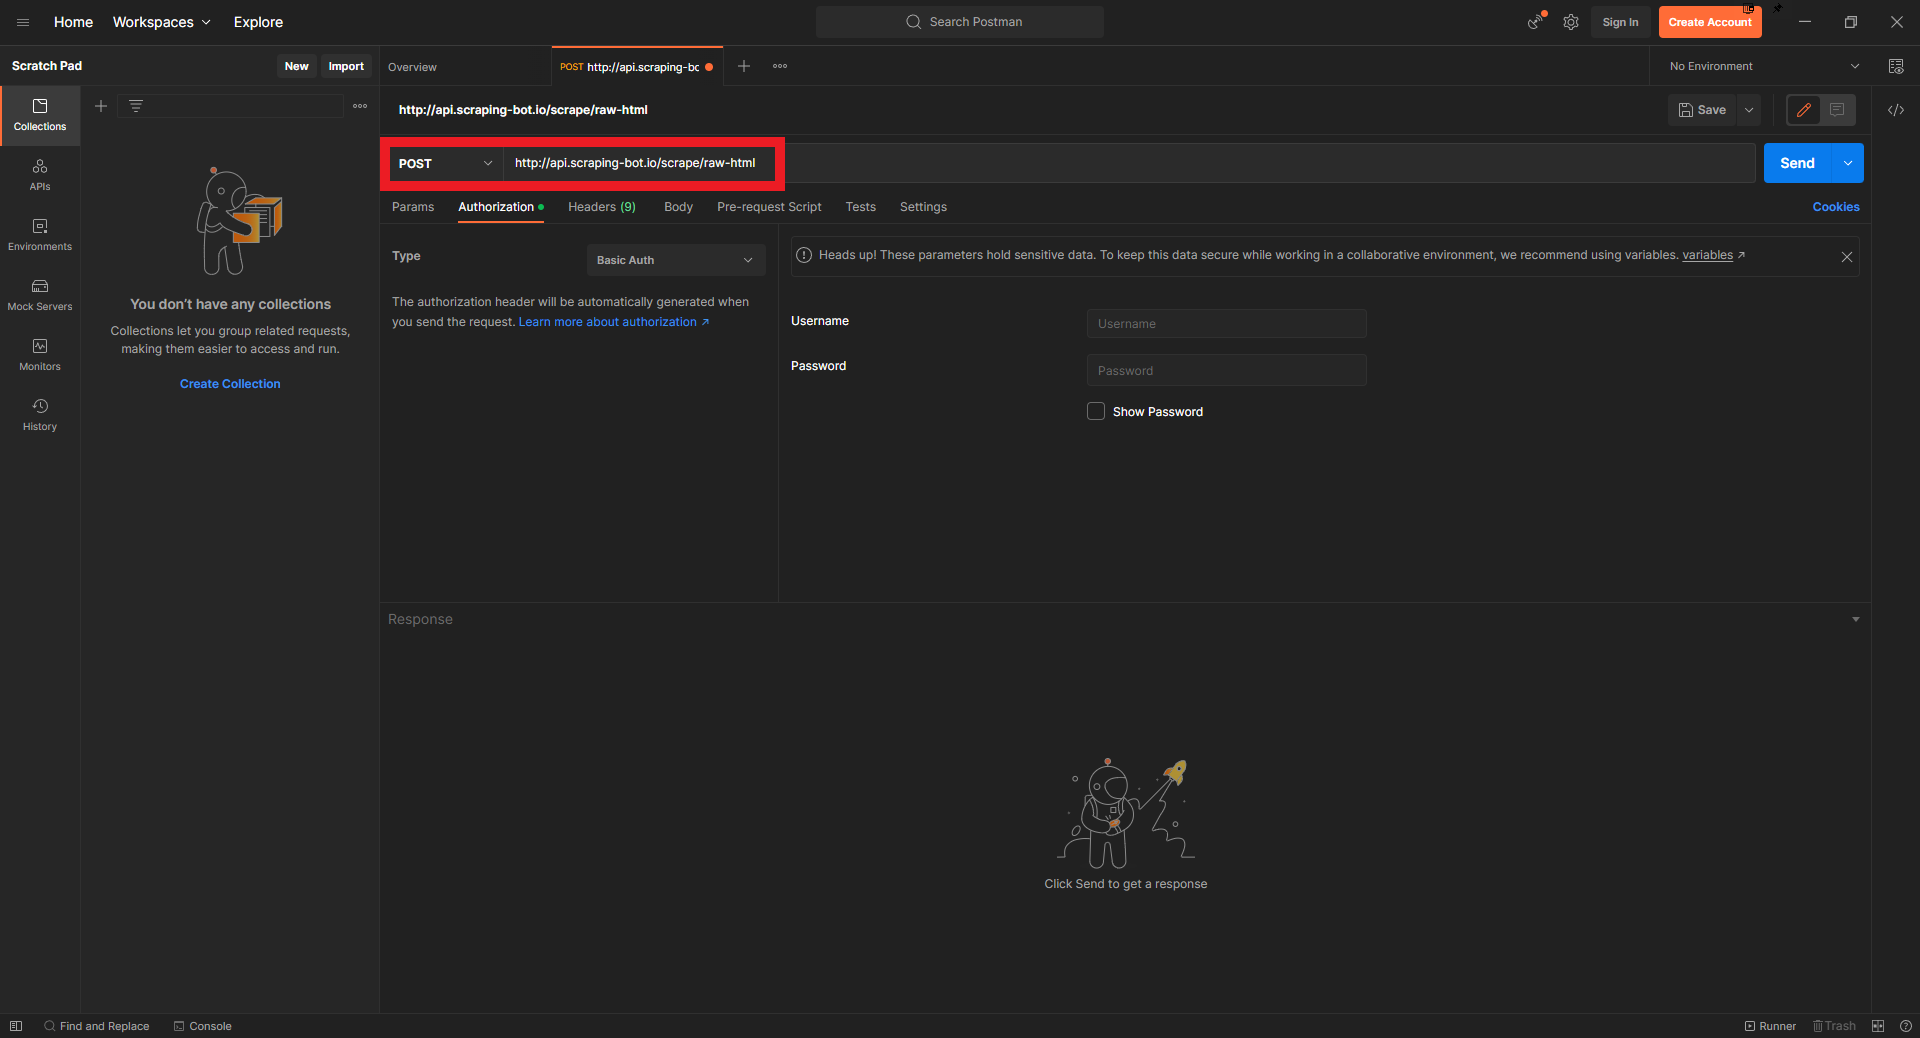The width and height of the screenshot is (1920, 1038).
Task: Open the Trash
Action: pos(1834,1026)
